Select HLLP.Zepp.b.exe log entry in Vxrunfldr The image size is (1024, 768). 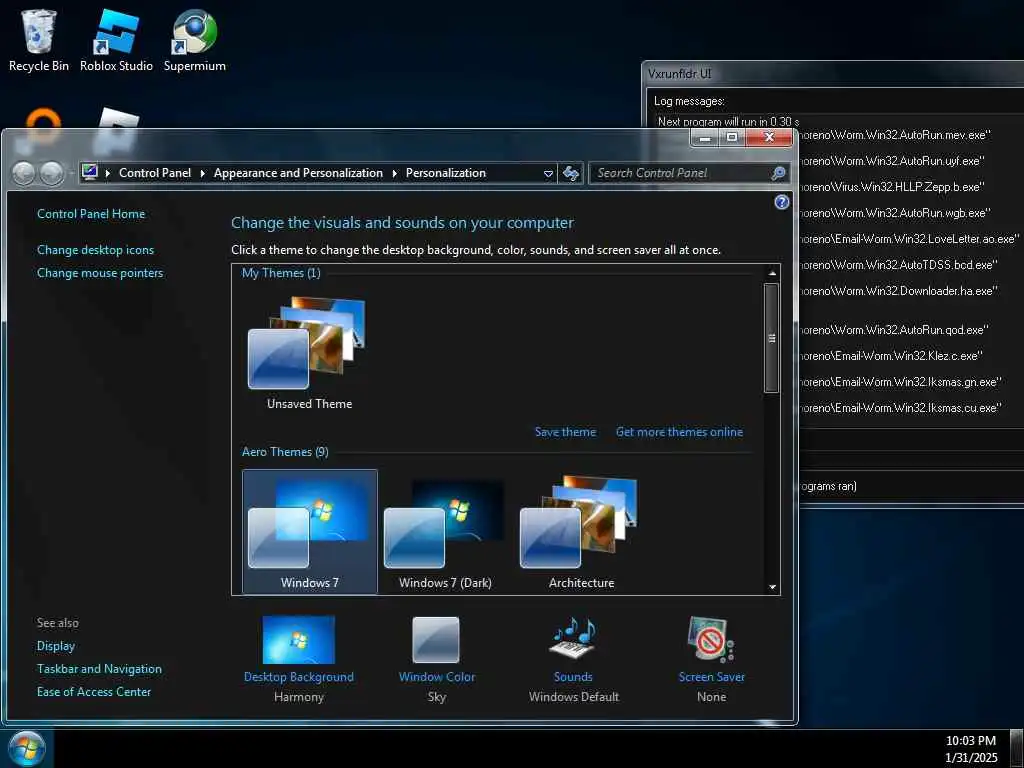click(x=890, y=187)
